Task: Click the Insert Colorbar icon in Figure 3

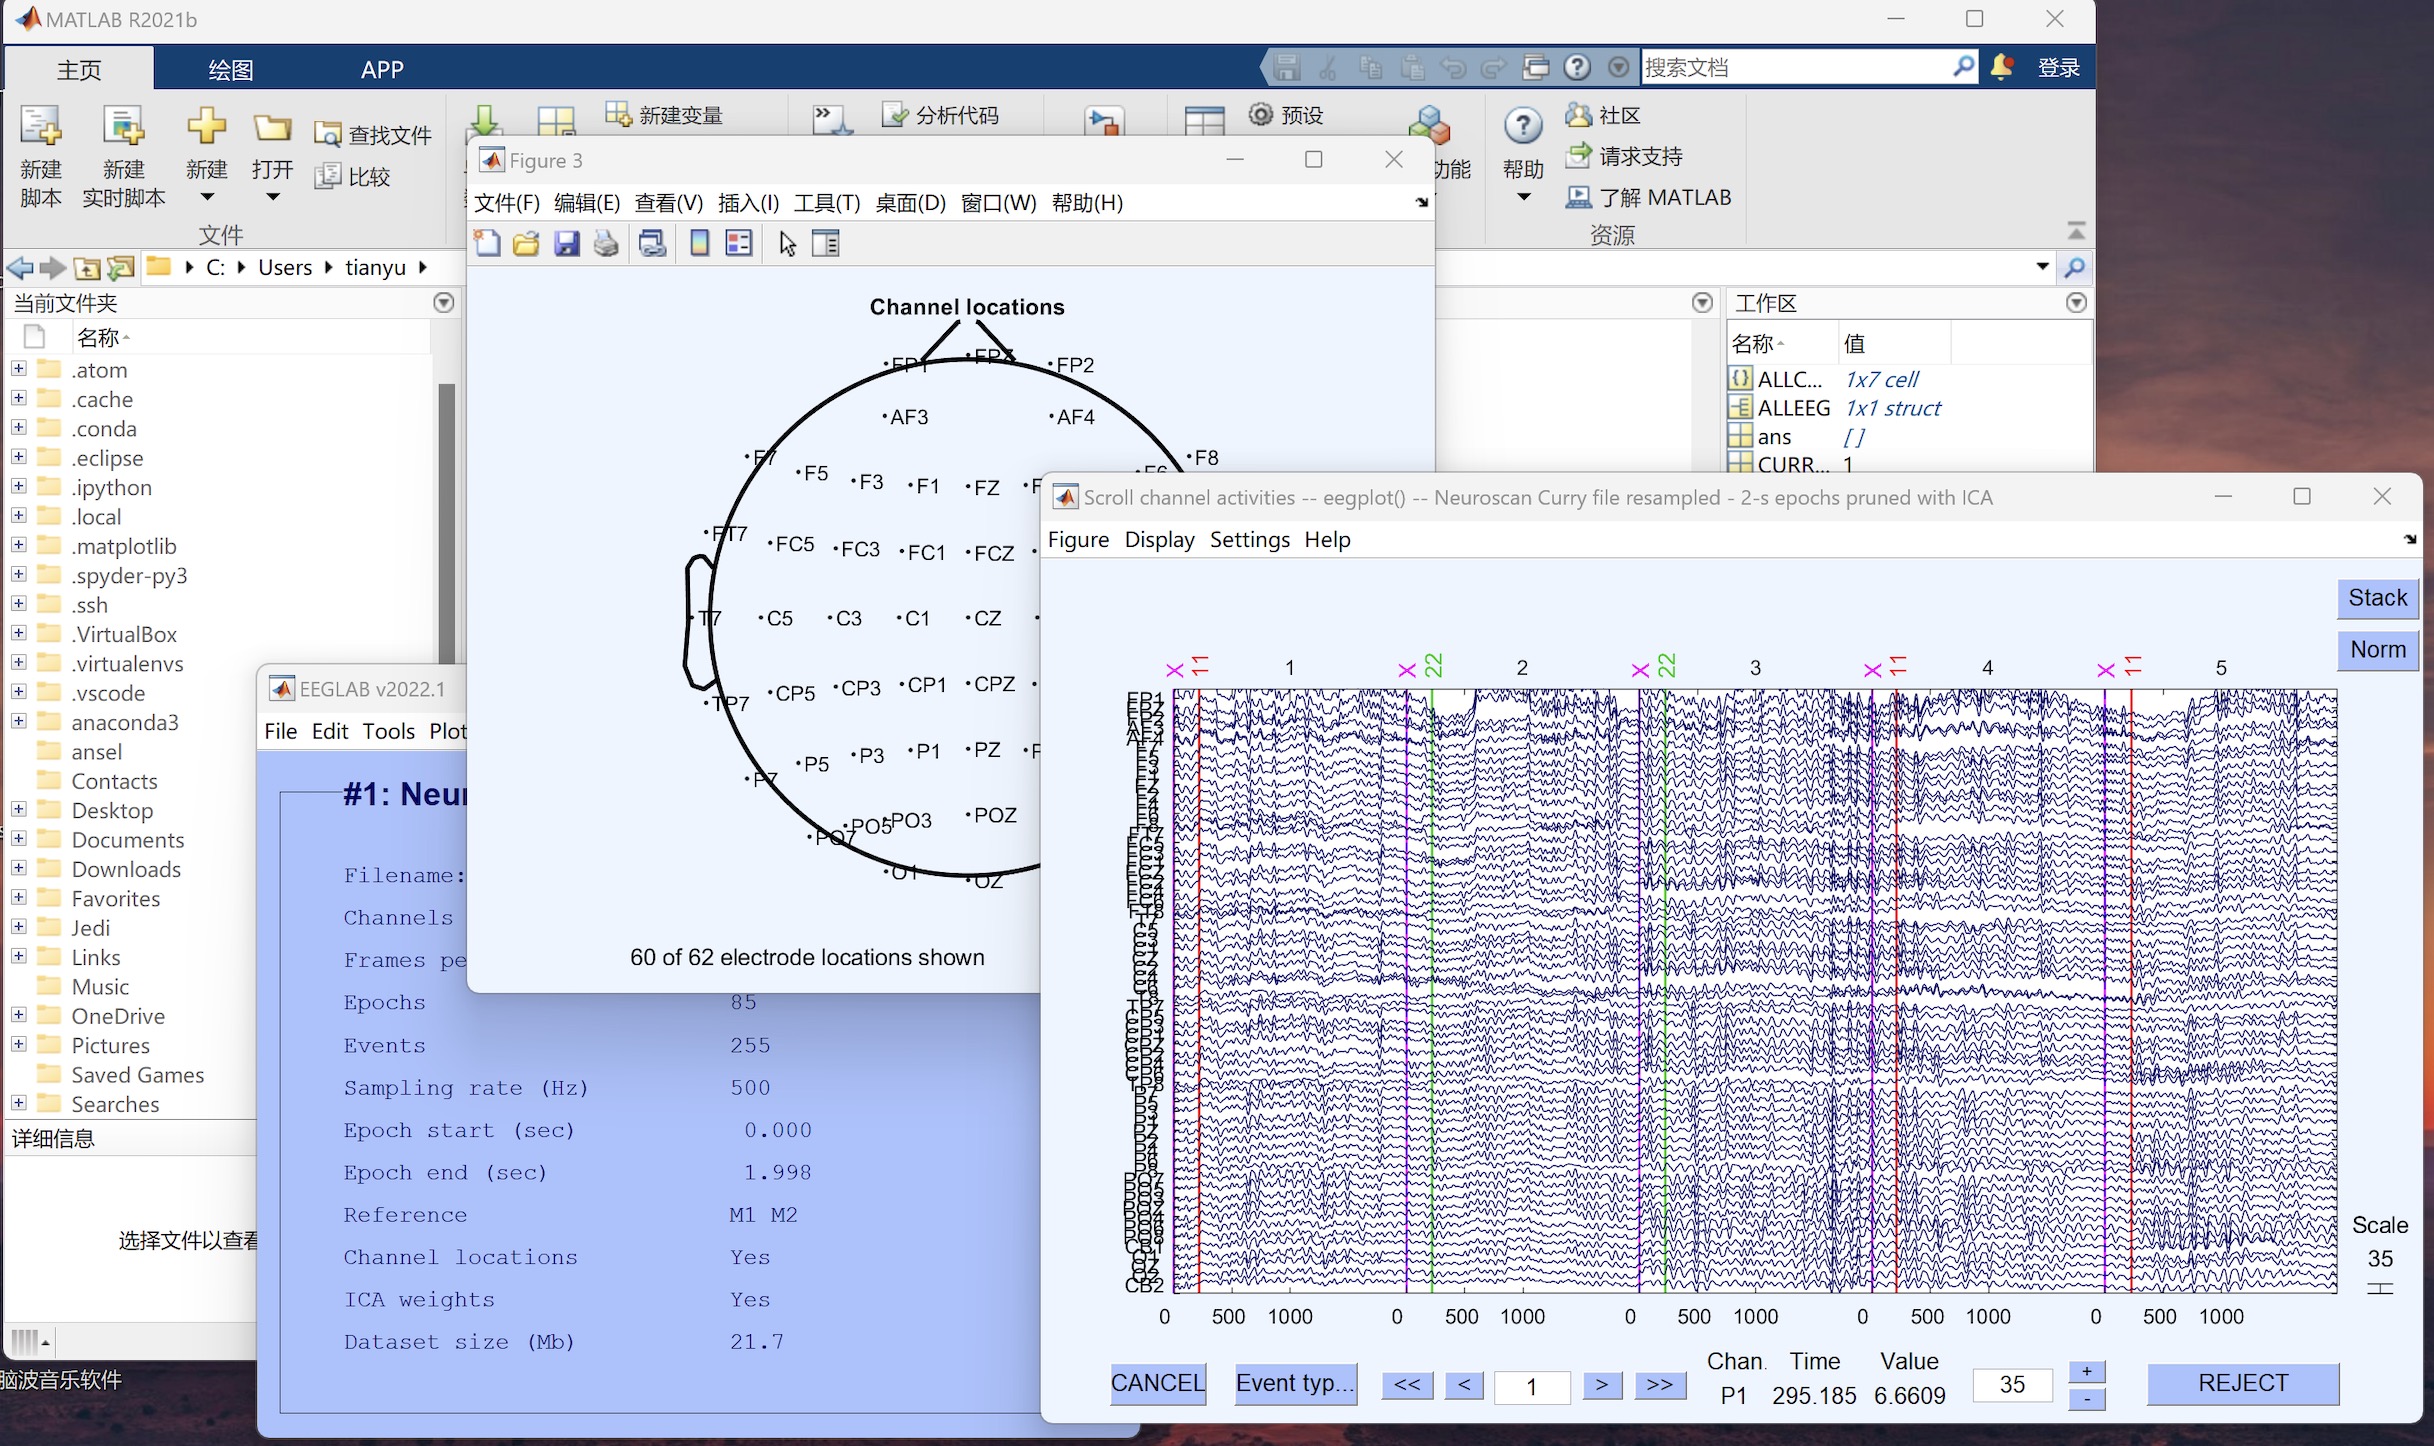Action: point(699,244)
